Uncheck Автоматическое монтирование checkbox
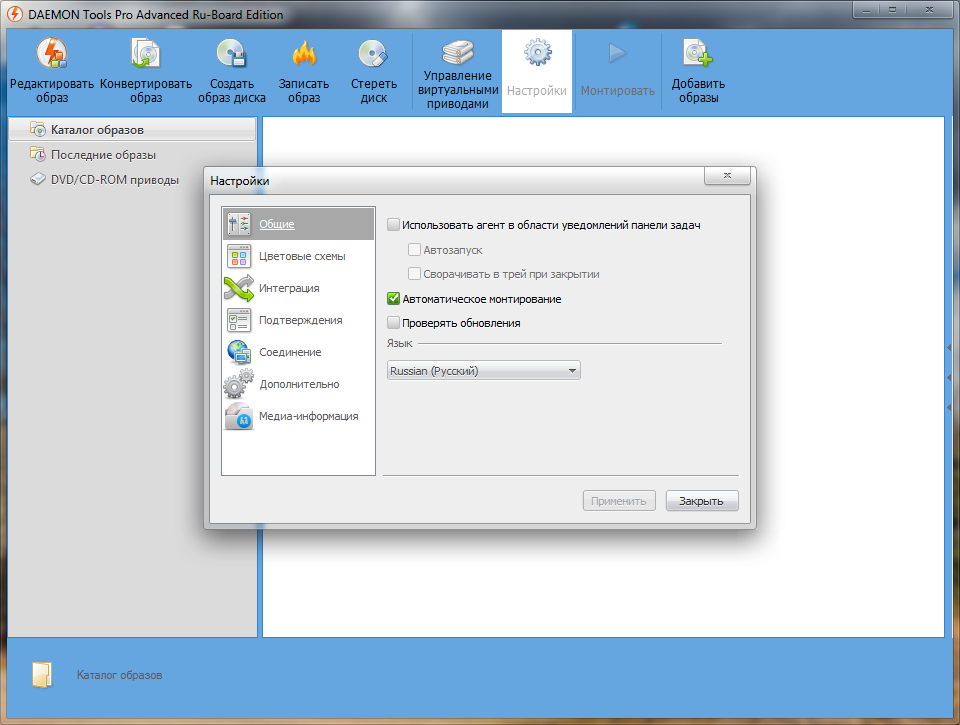This screenshot has height=725, width=960. click(394, 298)
